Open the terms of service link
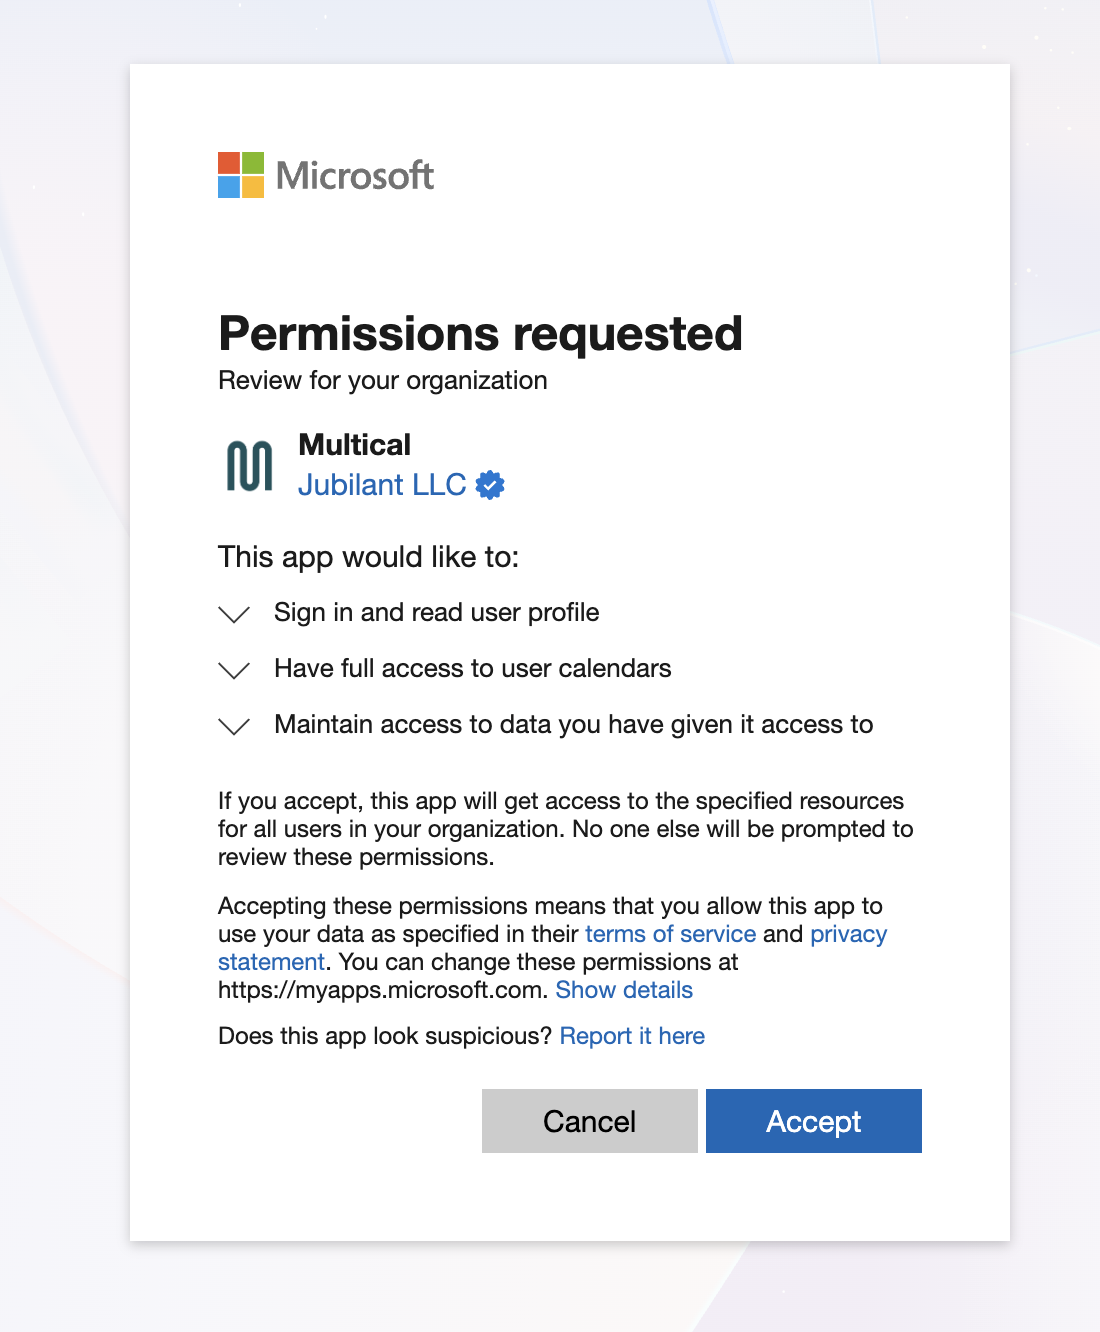1100x1332 pixels. pos(670,934)
